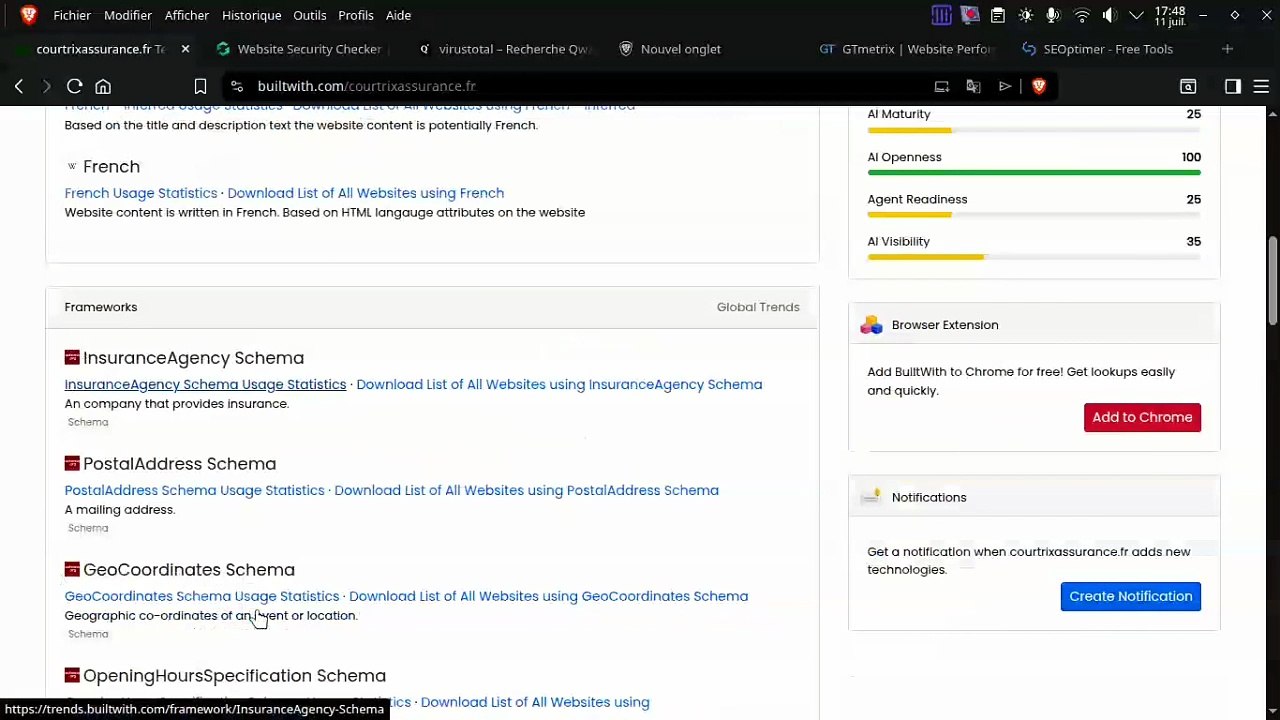Switch to the virustotal Recherche tab
Image resolution: width=1280 pixels, height=720 pixels.
[x=505, y=49]
